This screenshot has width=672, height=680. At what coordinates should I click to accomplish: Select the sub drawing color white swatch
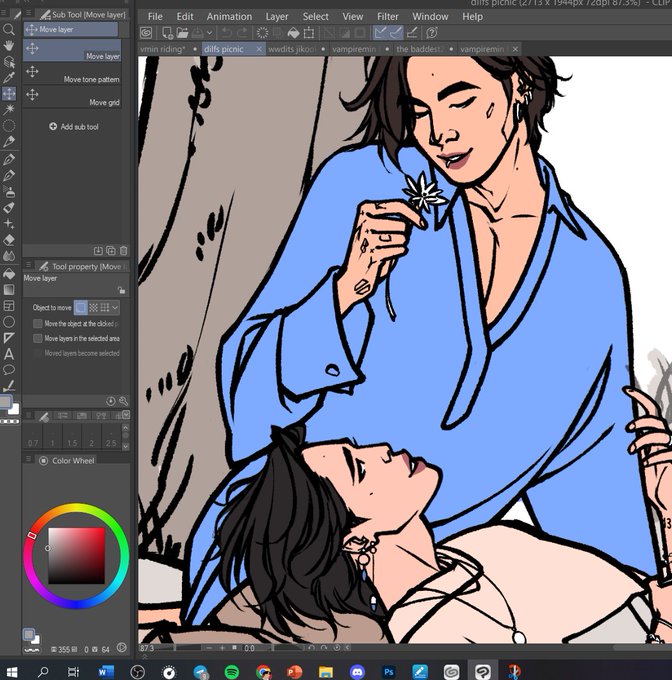14,409
